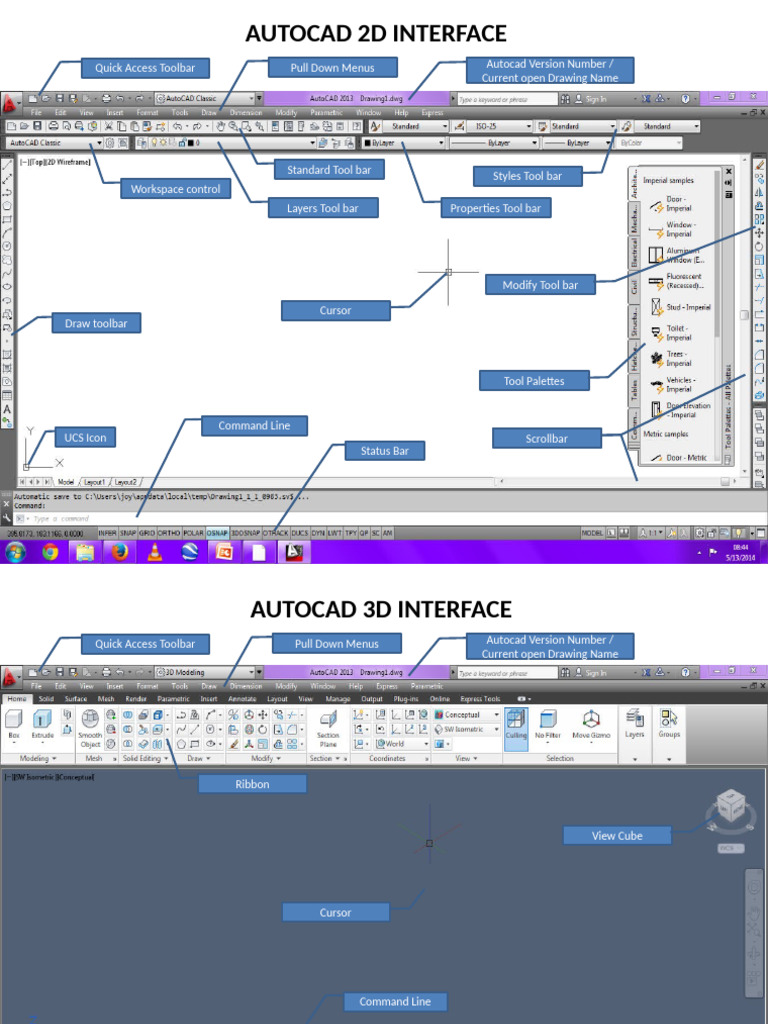Viewport: 768px width, 1024px height.
Task: Expand the Modeling panel in the 3D ribbon
Action: pyautogui.click(x=38, y=758)
